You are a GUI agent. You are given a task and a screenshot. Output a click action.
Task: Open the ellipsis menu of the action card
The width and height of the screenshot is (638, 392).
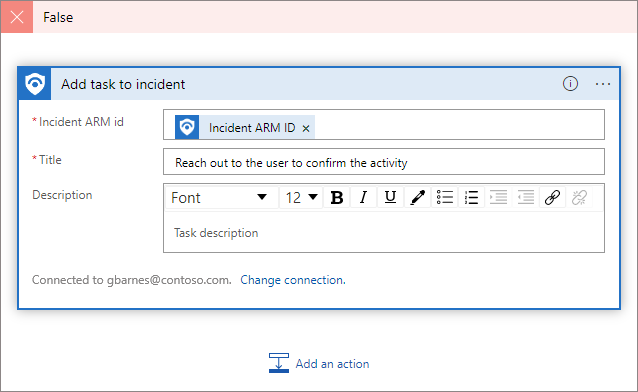tap(603, 84)
